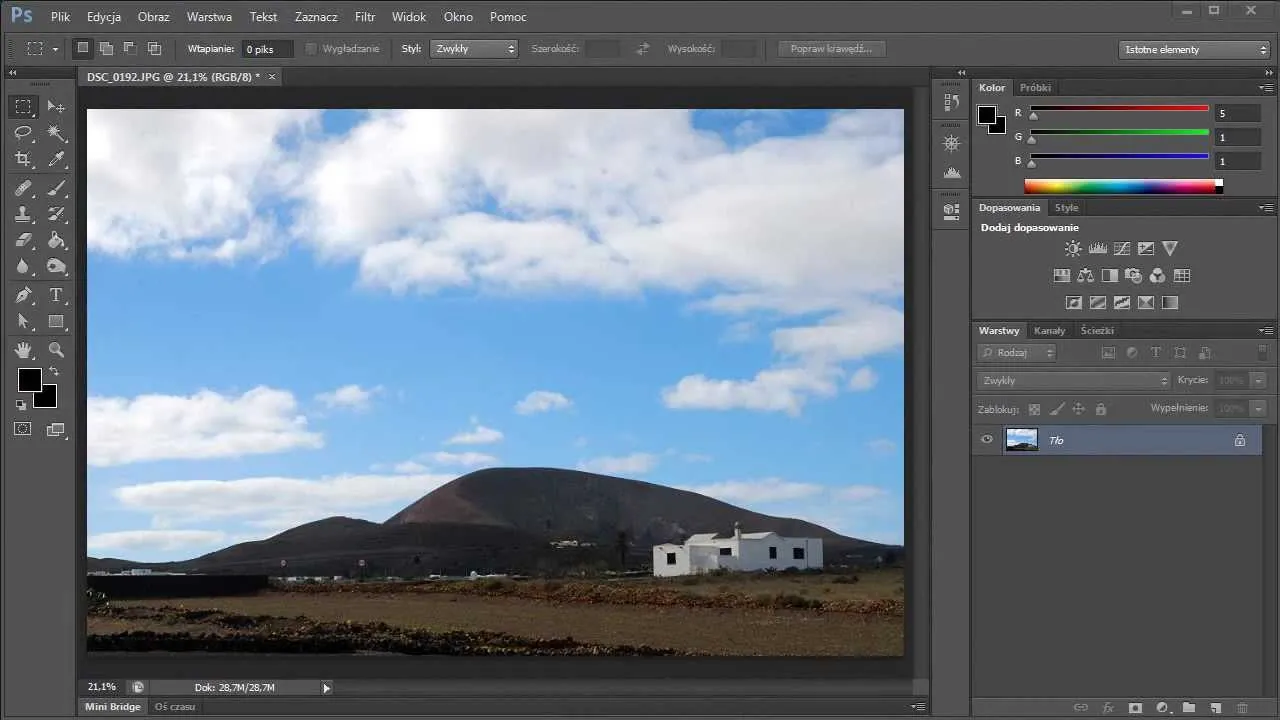Activate the Crop tool
Screen dimensions: 1280x720
coord(22,158)
